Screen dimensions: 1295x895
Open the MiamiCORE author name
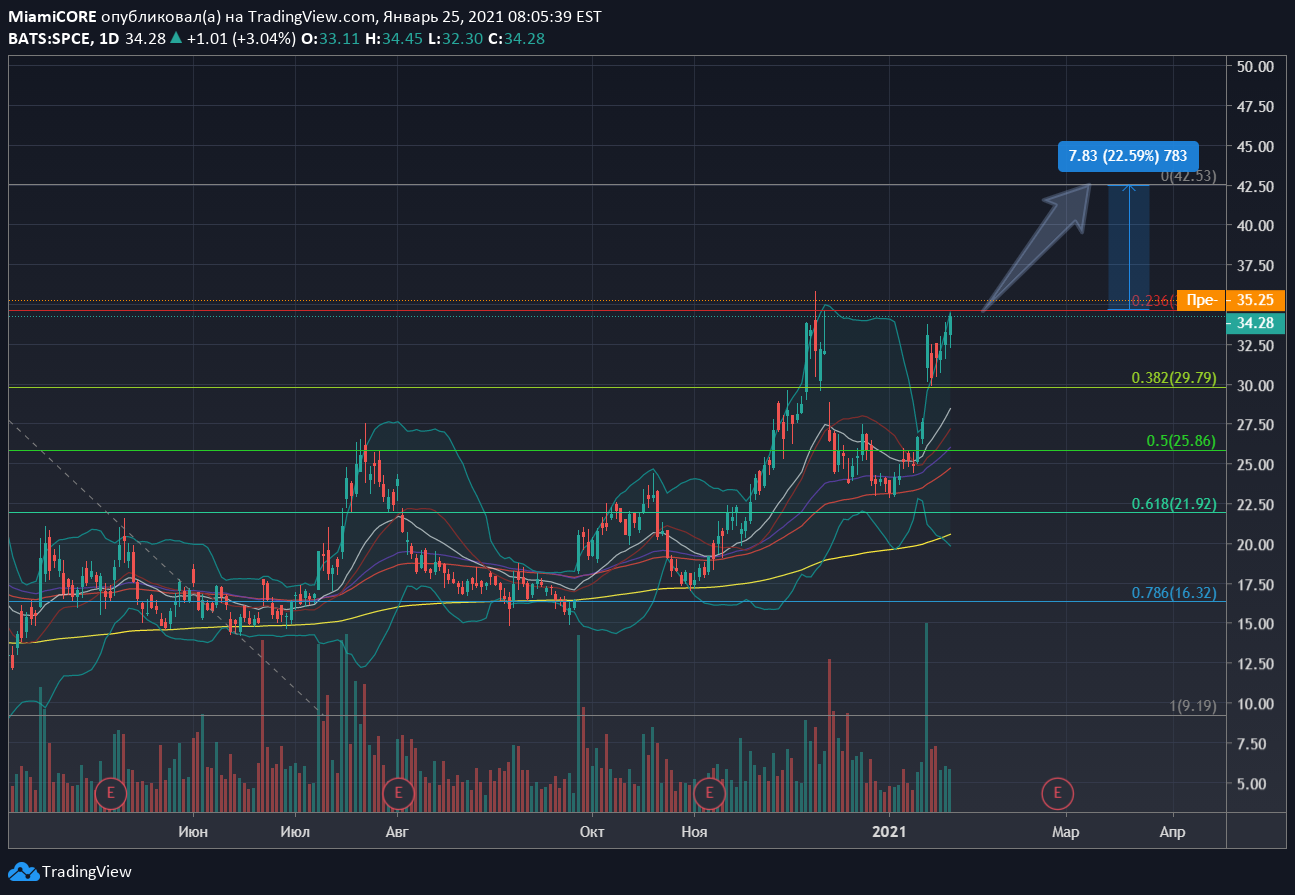click(52, 18)
